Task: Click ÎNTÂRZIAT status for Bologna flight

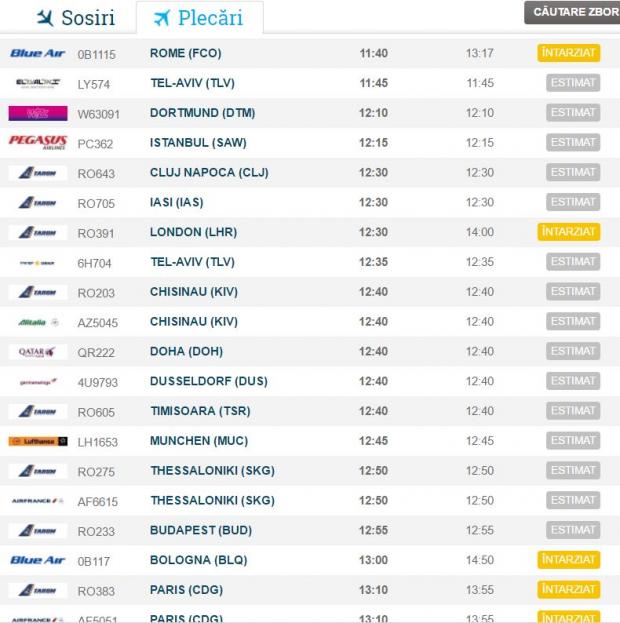Action: click(x=568, y=560)
